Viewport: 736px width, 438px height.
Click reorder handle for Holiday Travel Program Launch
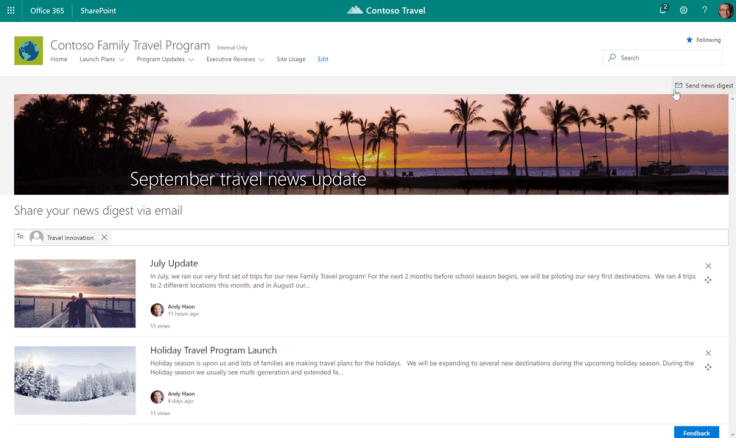coord(708,367)
